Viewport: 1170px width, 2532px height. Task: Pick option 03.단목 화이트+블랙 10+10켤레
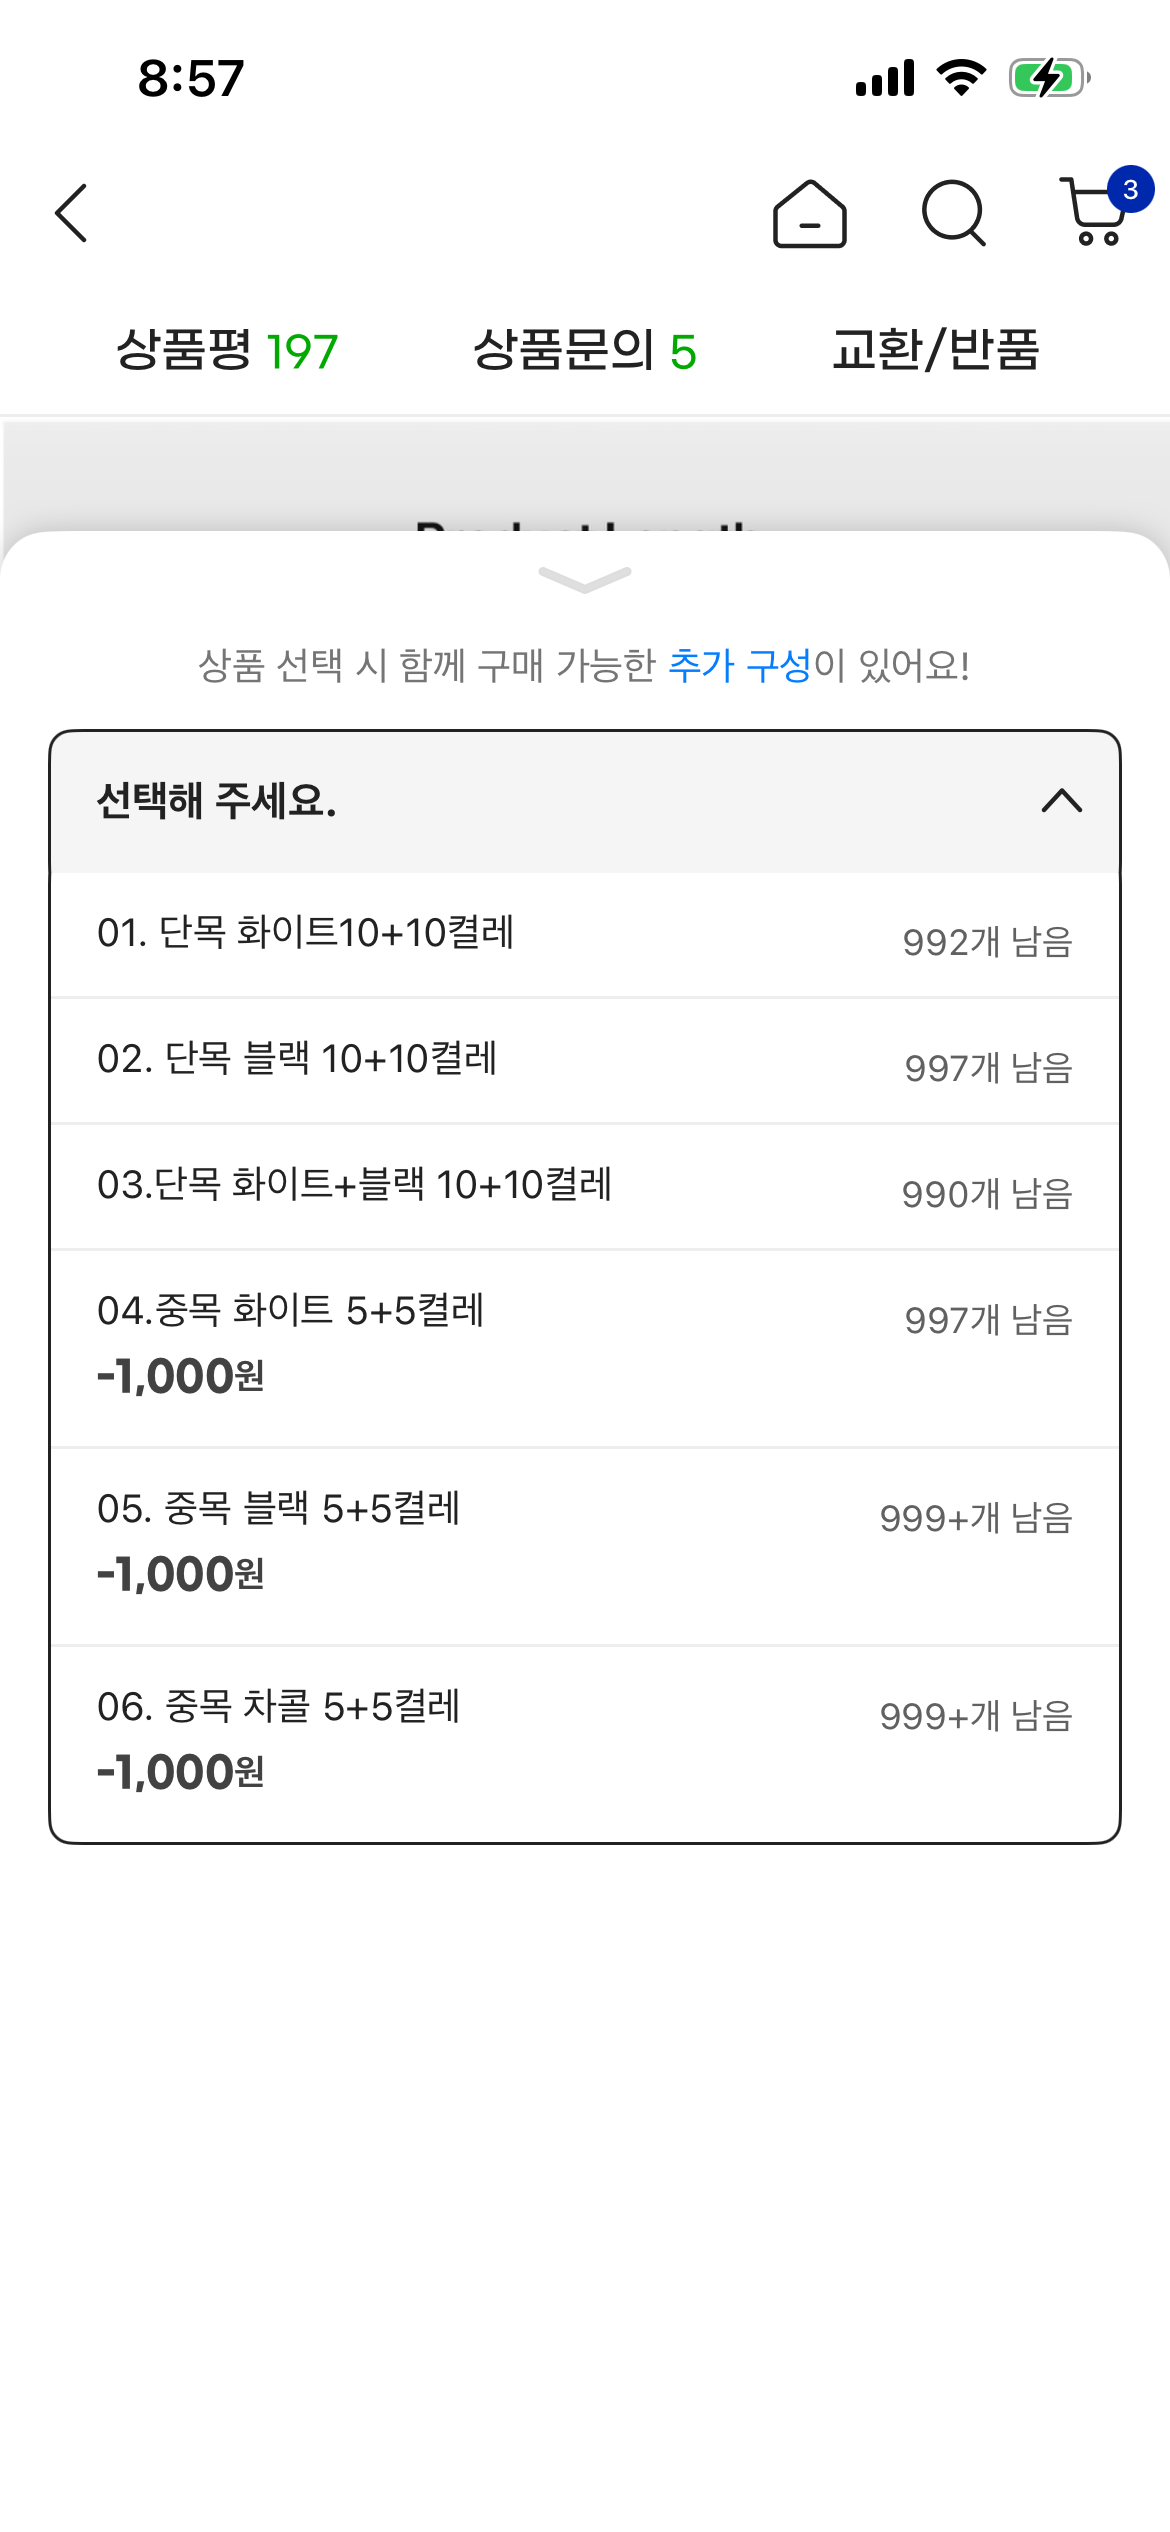tap(585, 1186)
